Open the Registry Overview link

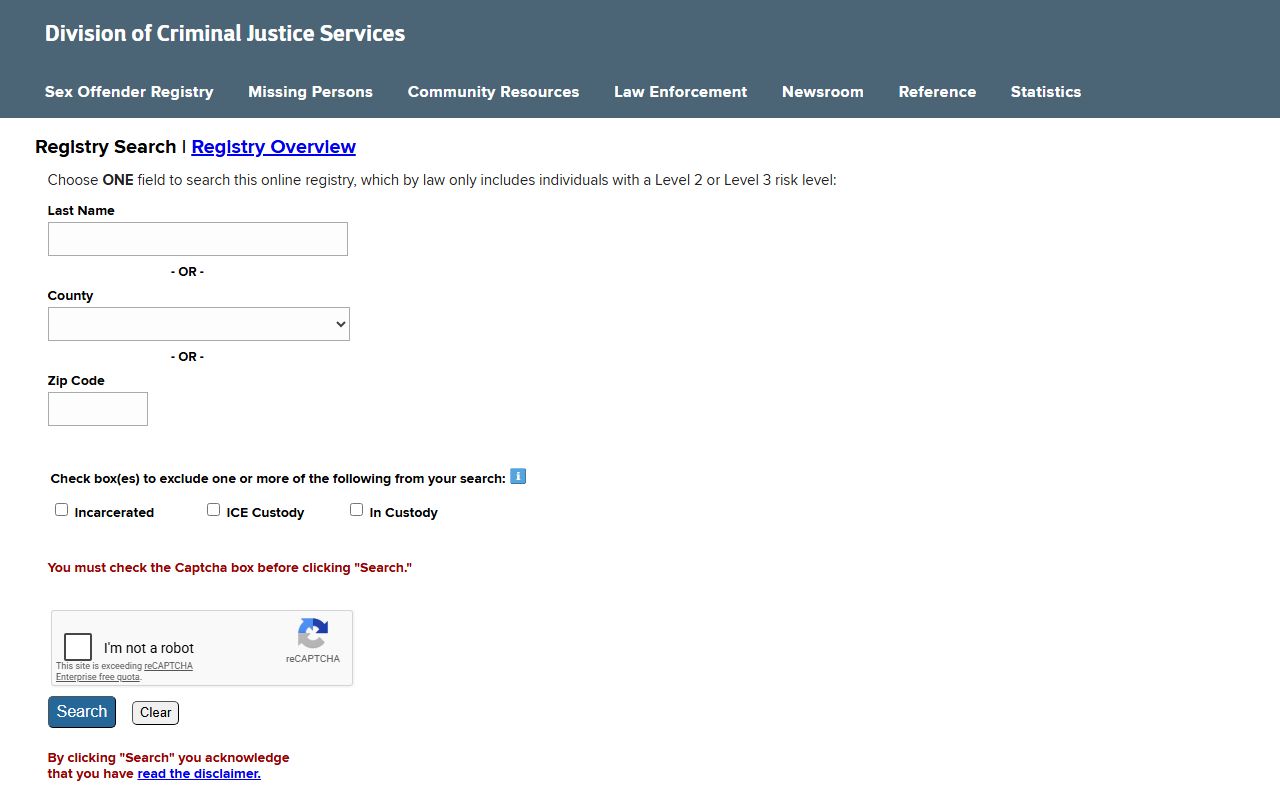coord(274,147)
